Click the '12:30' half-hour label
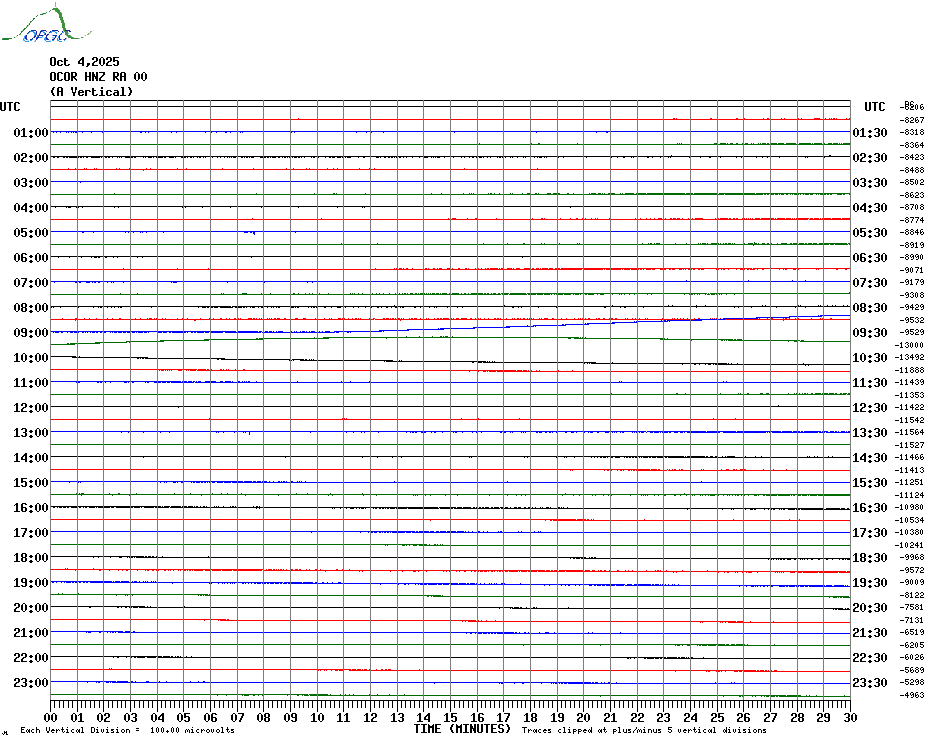930x744 pixels. click(870, 408)
